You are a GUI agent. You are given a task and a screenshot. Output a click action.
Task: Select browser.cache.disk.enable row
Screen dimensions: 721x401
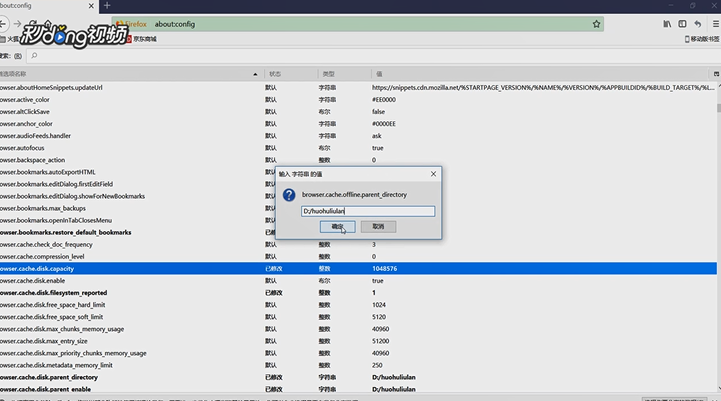point(358,281)
